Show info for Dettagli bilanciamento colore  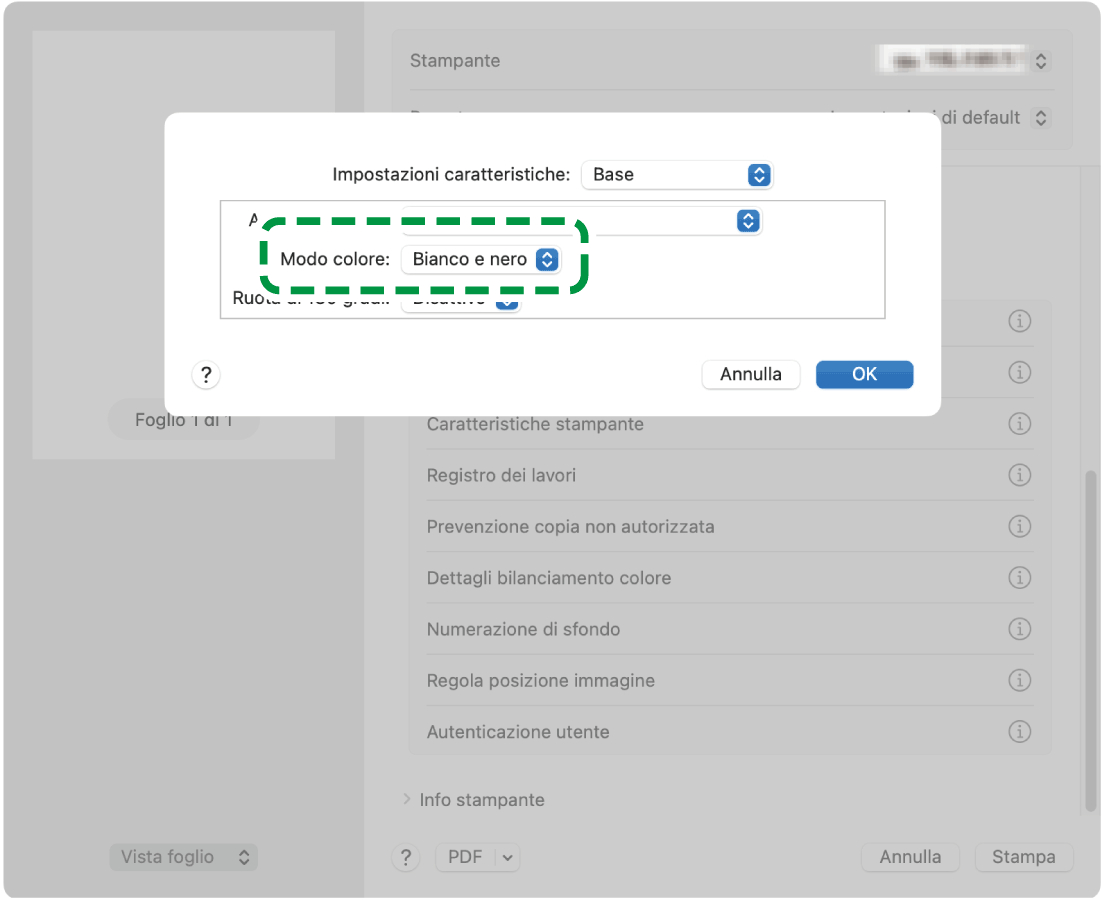(x=1019, y=578)
